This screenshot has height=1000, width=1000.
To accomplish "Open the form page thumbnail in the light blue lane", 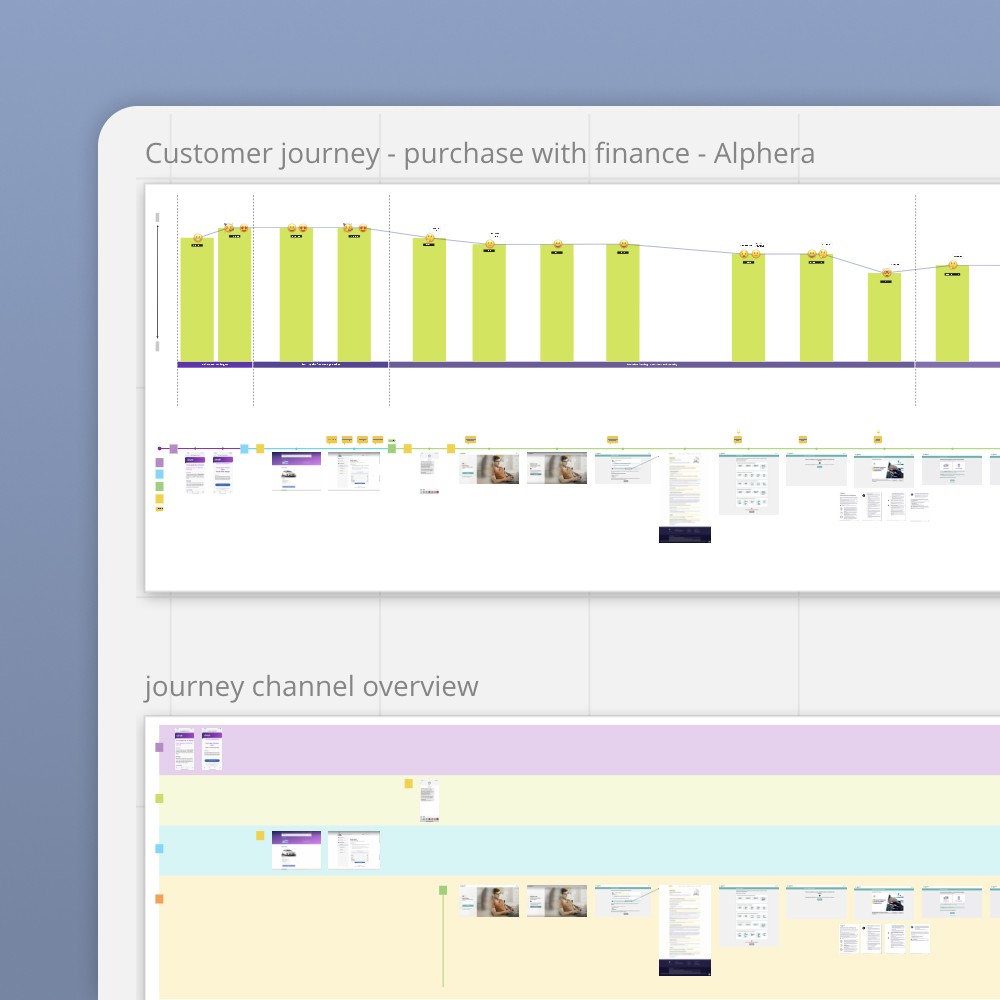I will coord(354,849).
